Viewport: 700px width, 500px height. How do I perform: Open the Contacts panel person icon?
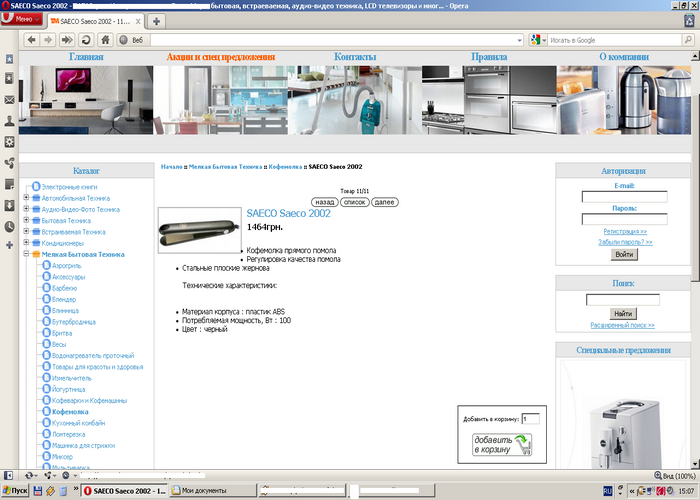click(x=9, y=121)
